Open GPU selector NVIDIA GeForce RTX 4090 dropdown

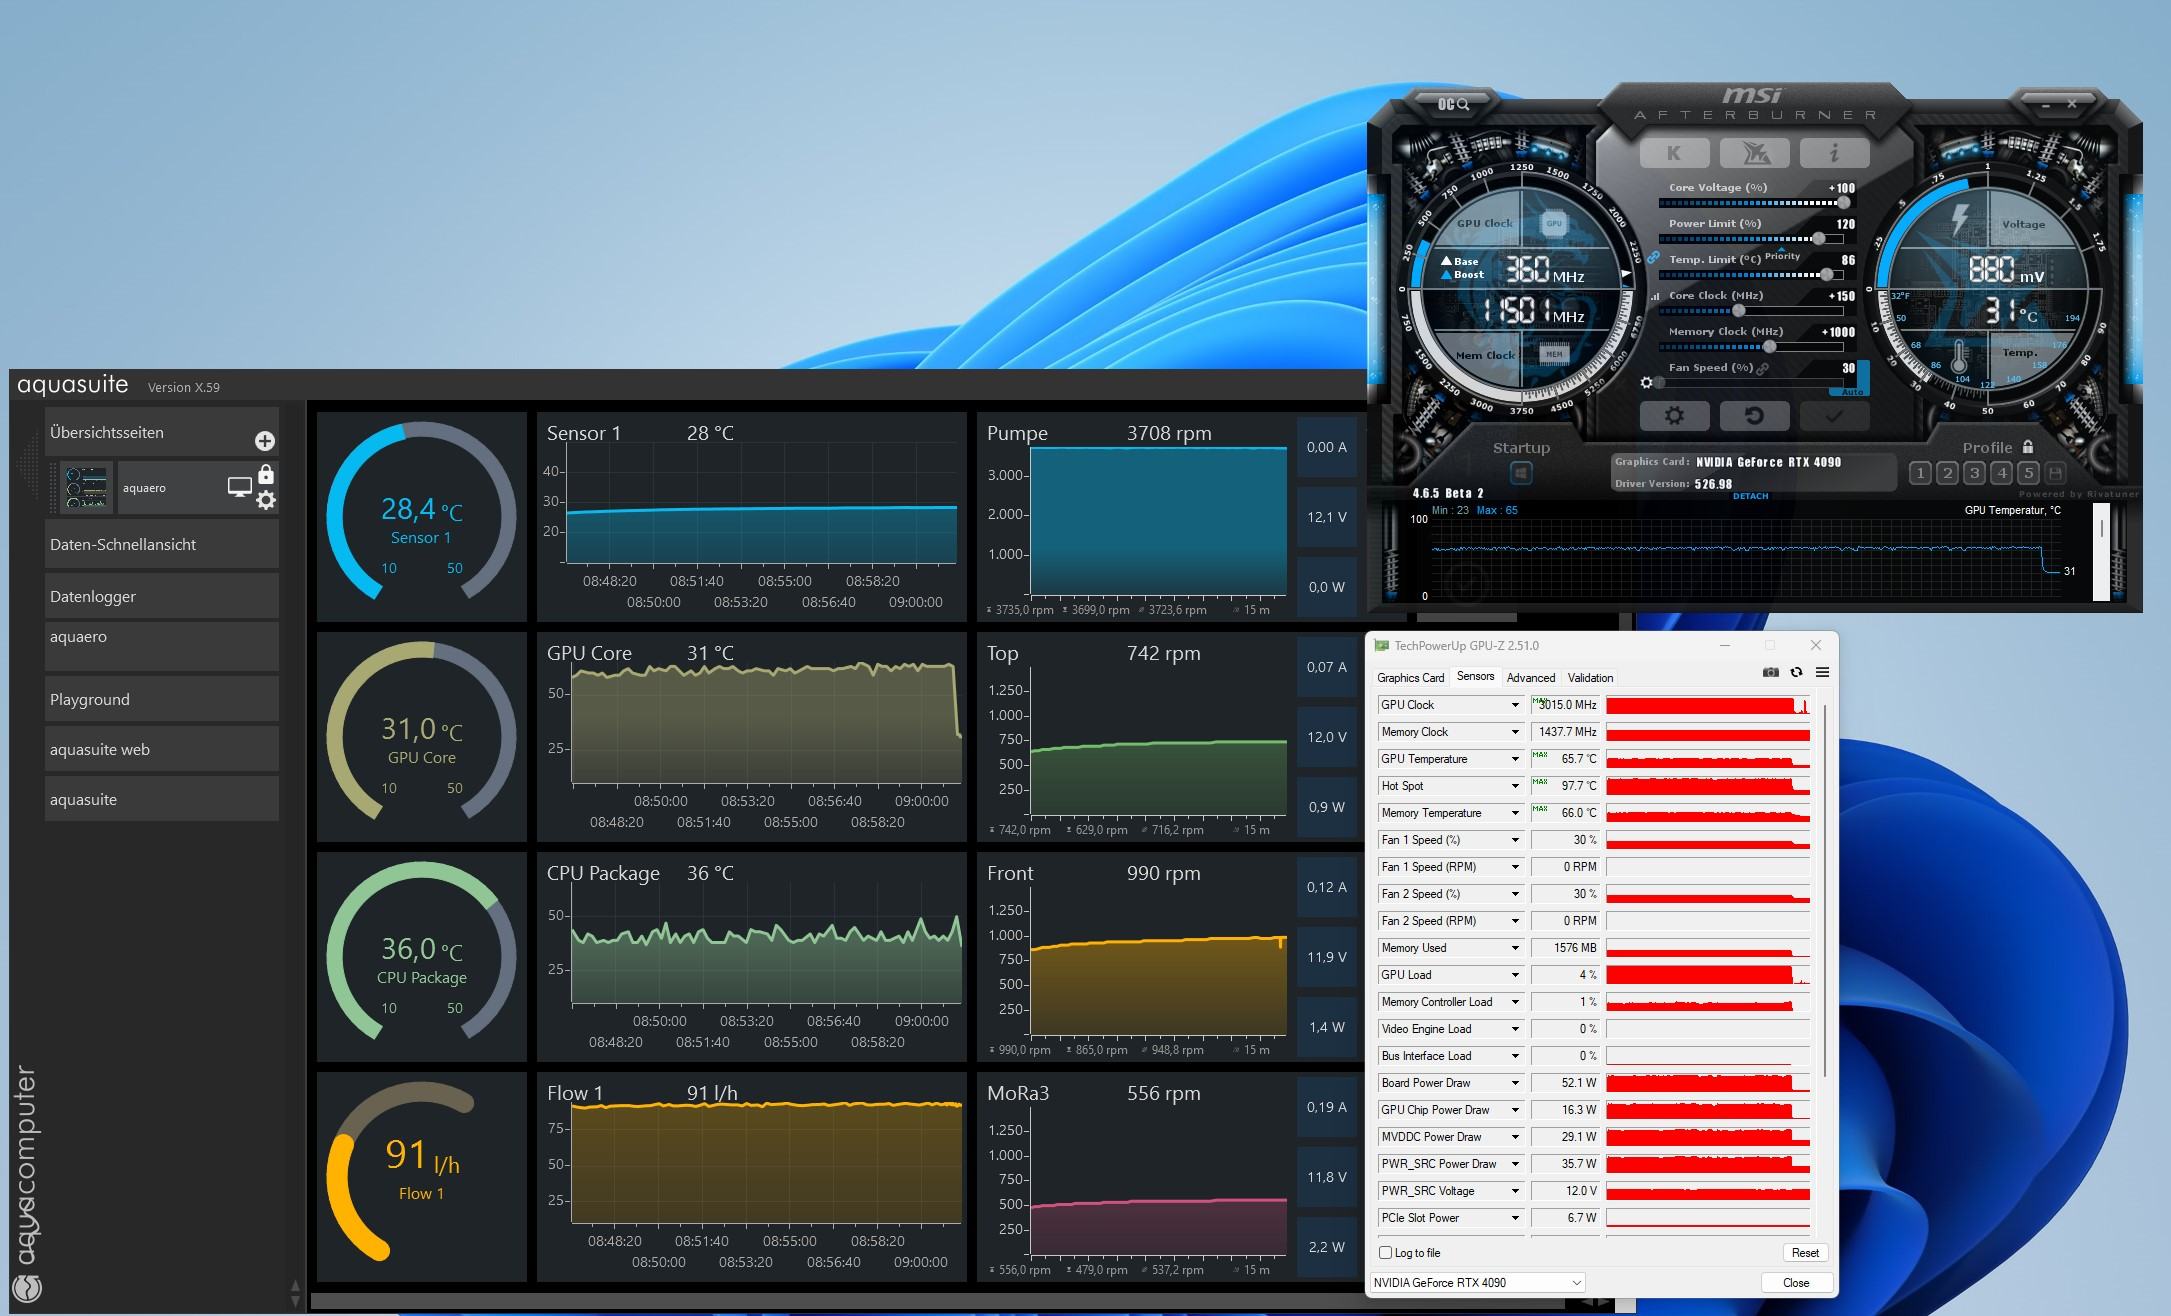(1478, 1283)
